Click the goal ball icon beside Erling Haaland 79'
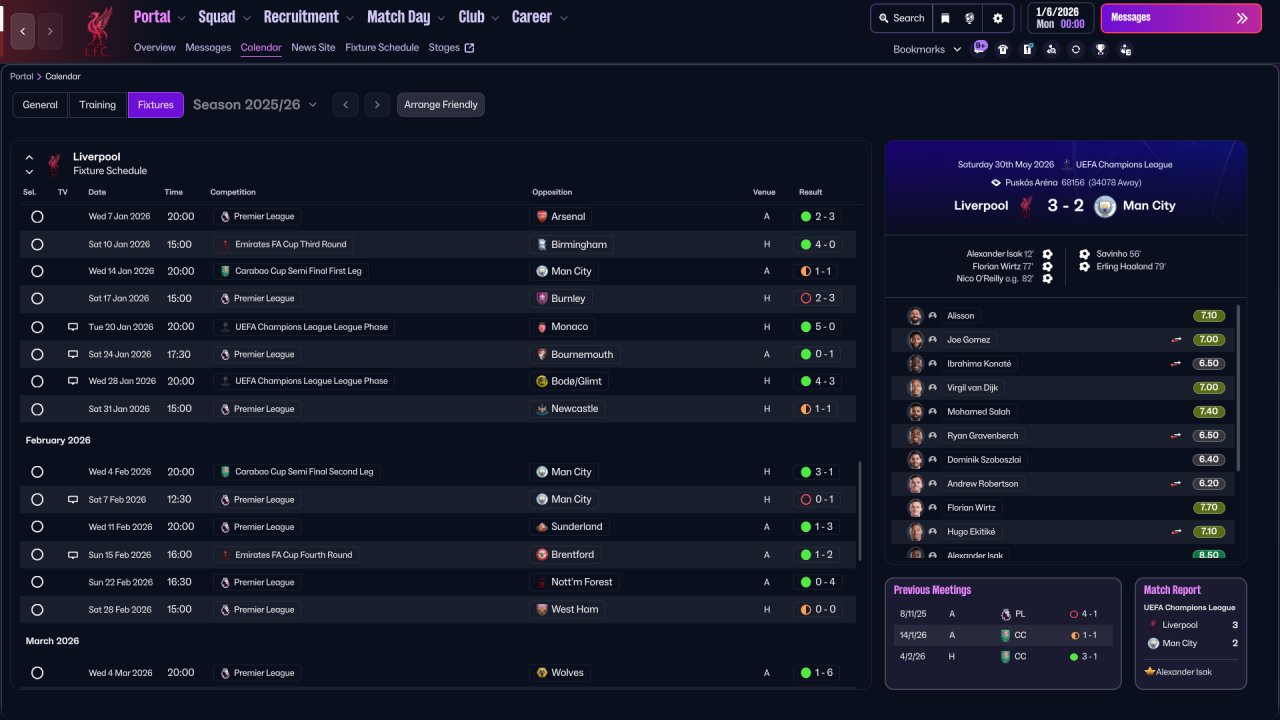The image size is (1280, 720). click(1085, 267)
